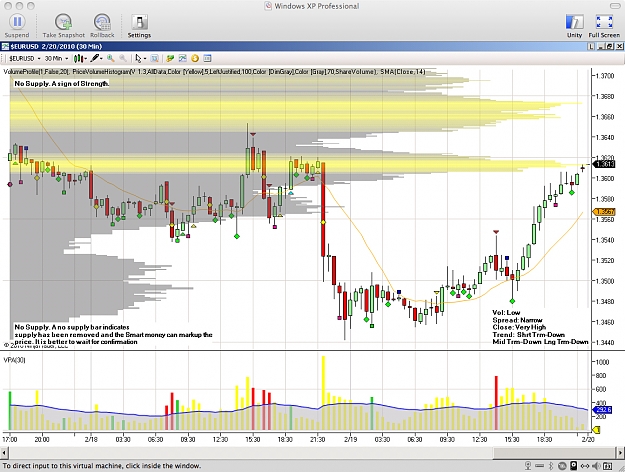Expand the chart style dropdown arrow

tap(85, 59)
